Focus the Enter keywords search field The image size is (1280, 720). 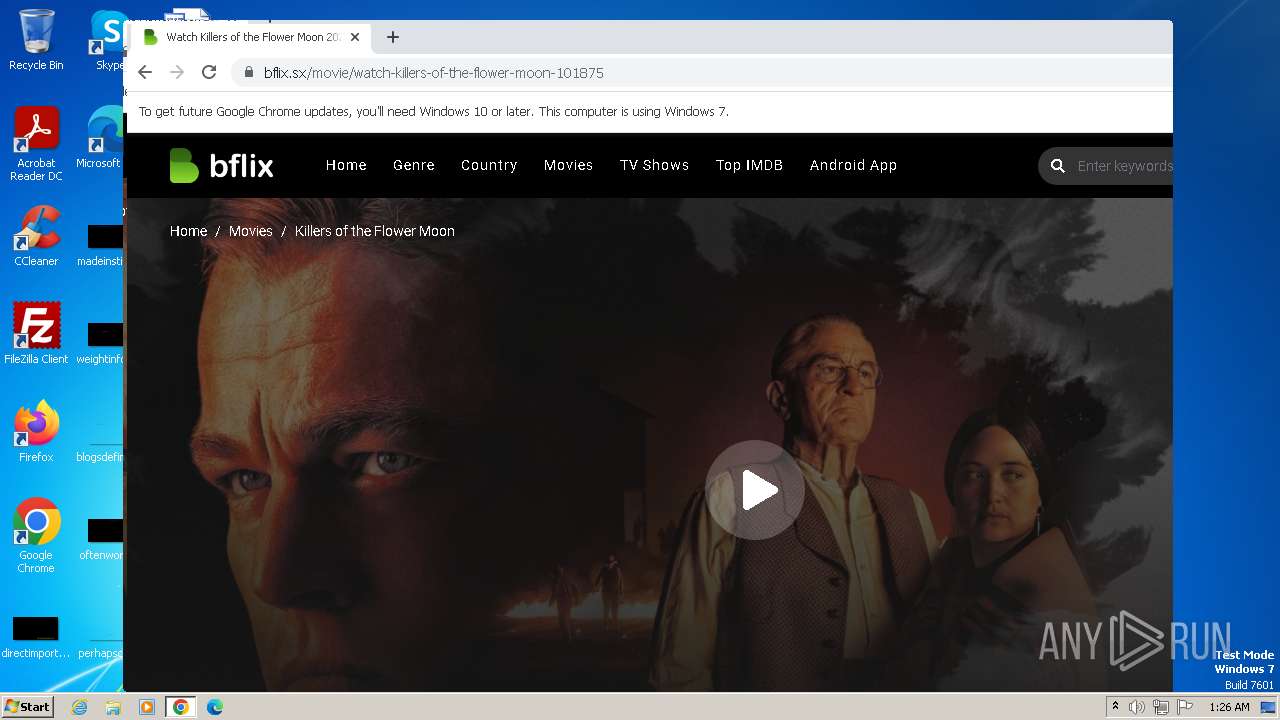point(1124,166)
